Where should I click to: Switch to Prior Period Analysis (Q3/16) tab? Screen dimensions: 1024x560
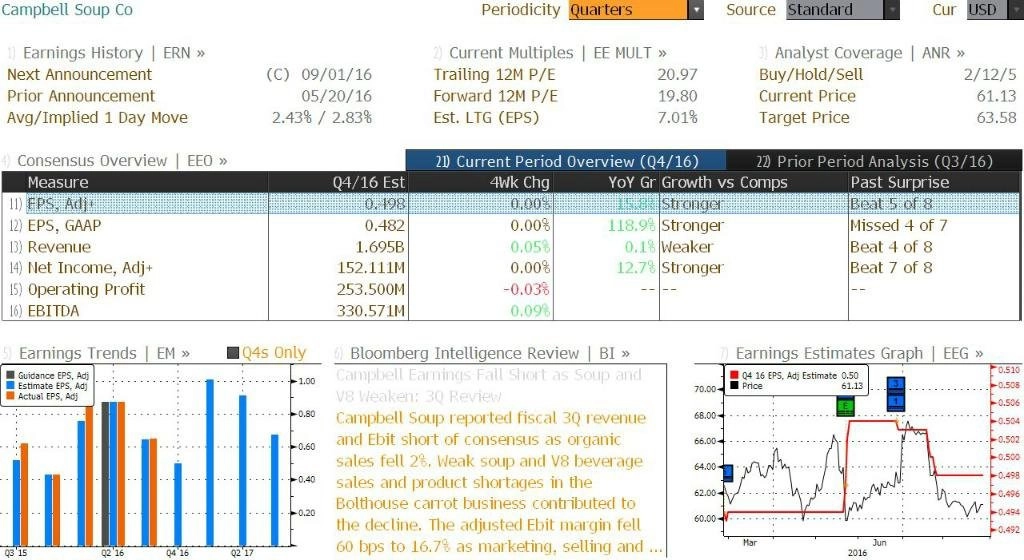tap(874, 161)
